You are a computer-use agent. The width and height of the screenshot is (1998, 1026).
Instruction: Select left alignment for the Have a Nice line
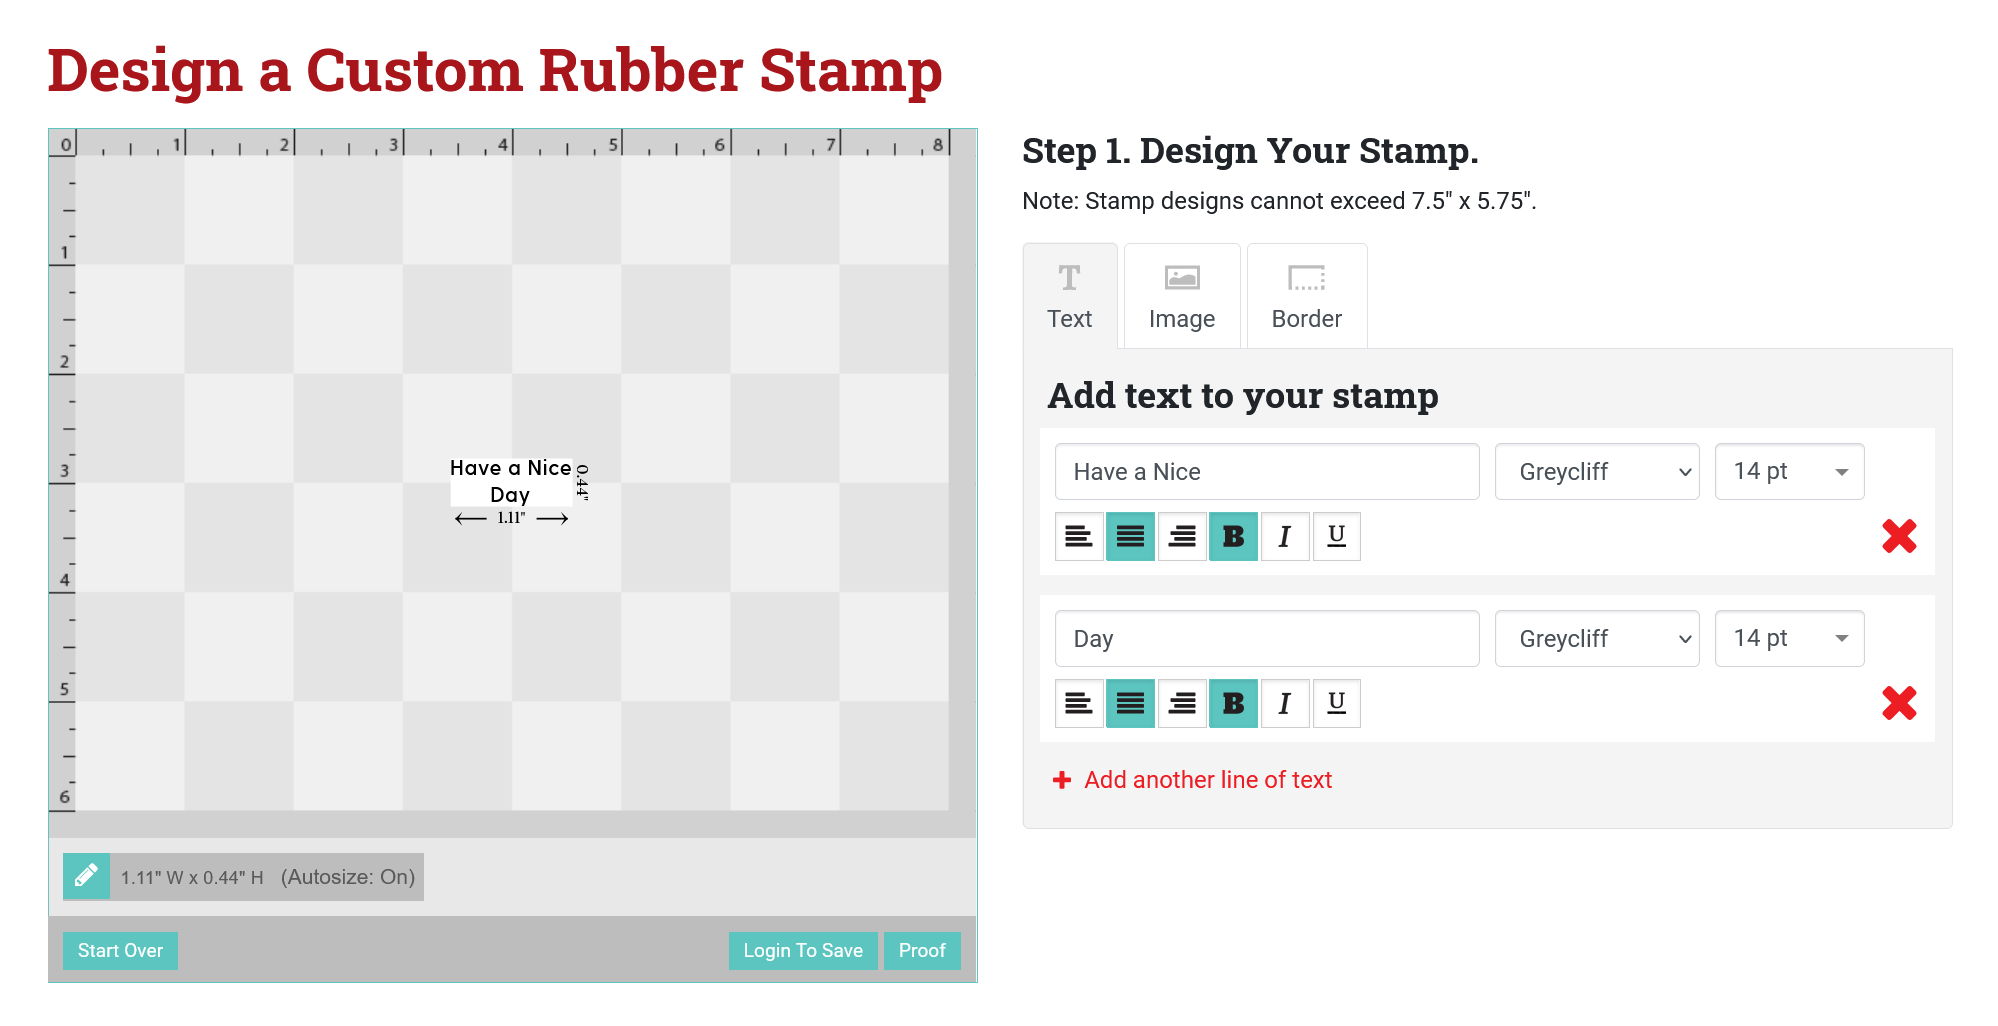(x=1079, y=536)
